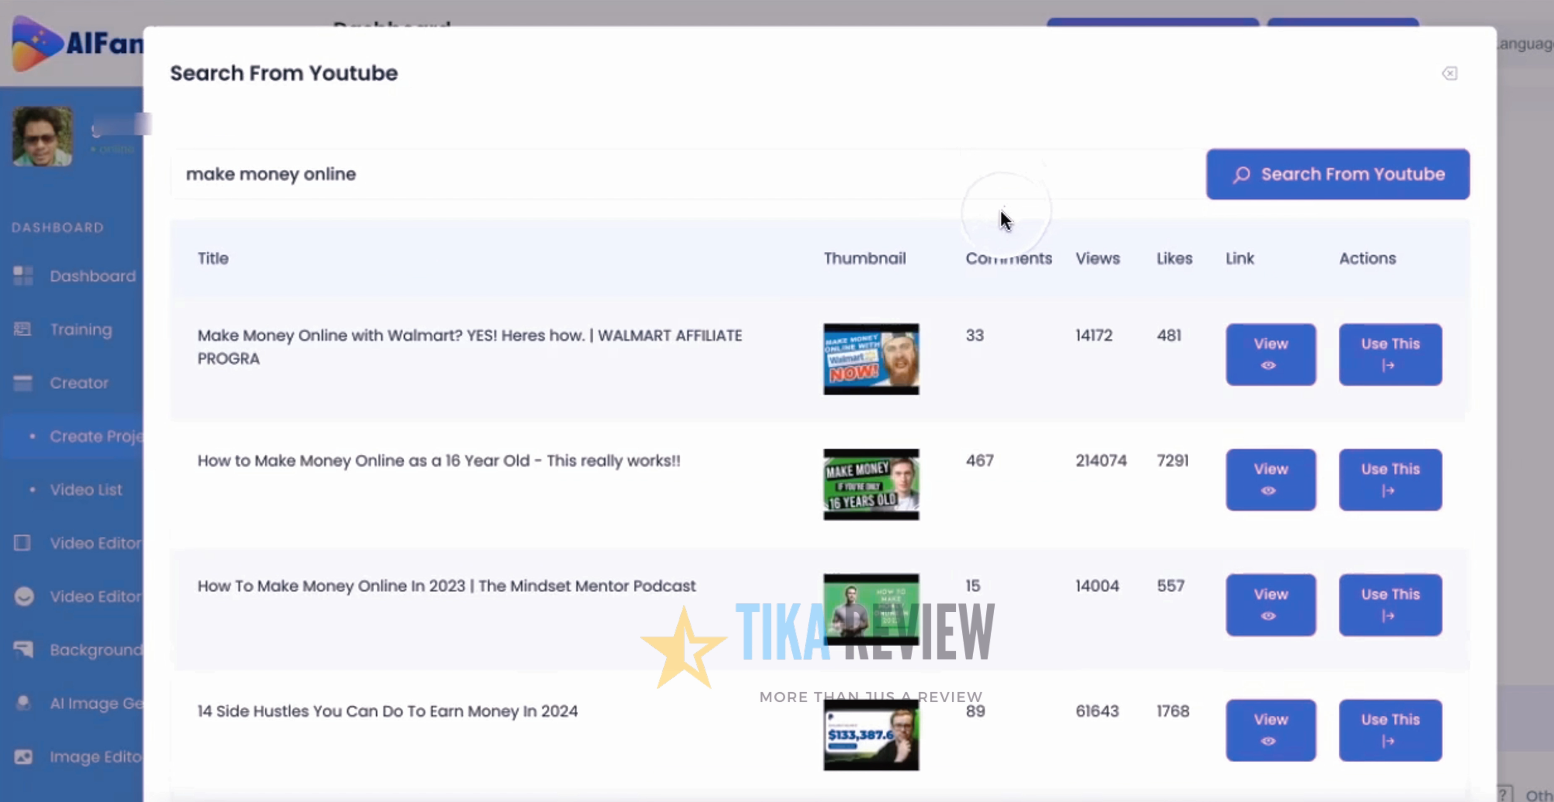Screen dimensions: 1554x802
Task: Dismiss the Search From Youtube dialog
Action: pyautogui.click(x=1450, y=73)
